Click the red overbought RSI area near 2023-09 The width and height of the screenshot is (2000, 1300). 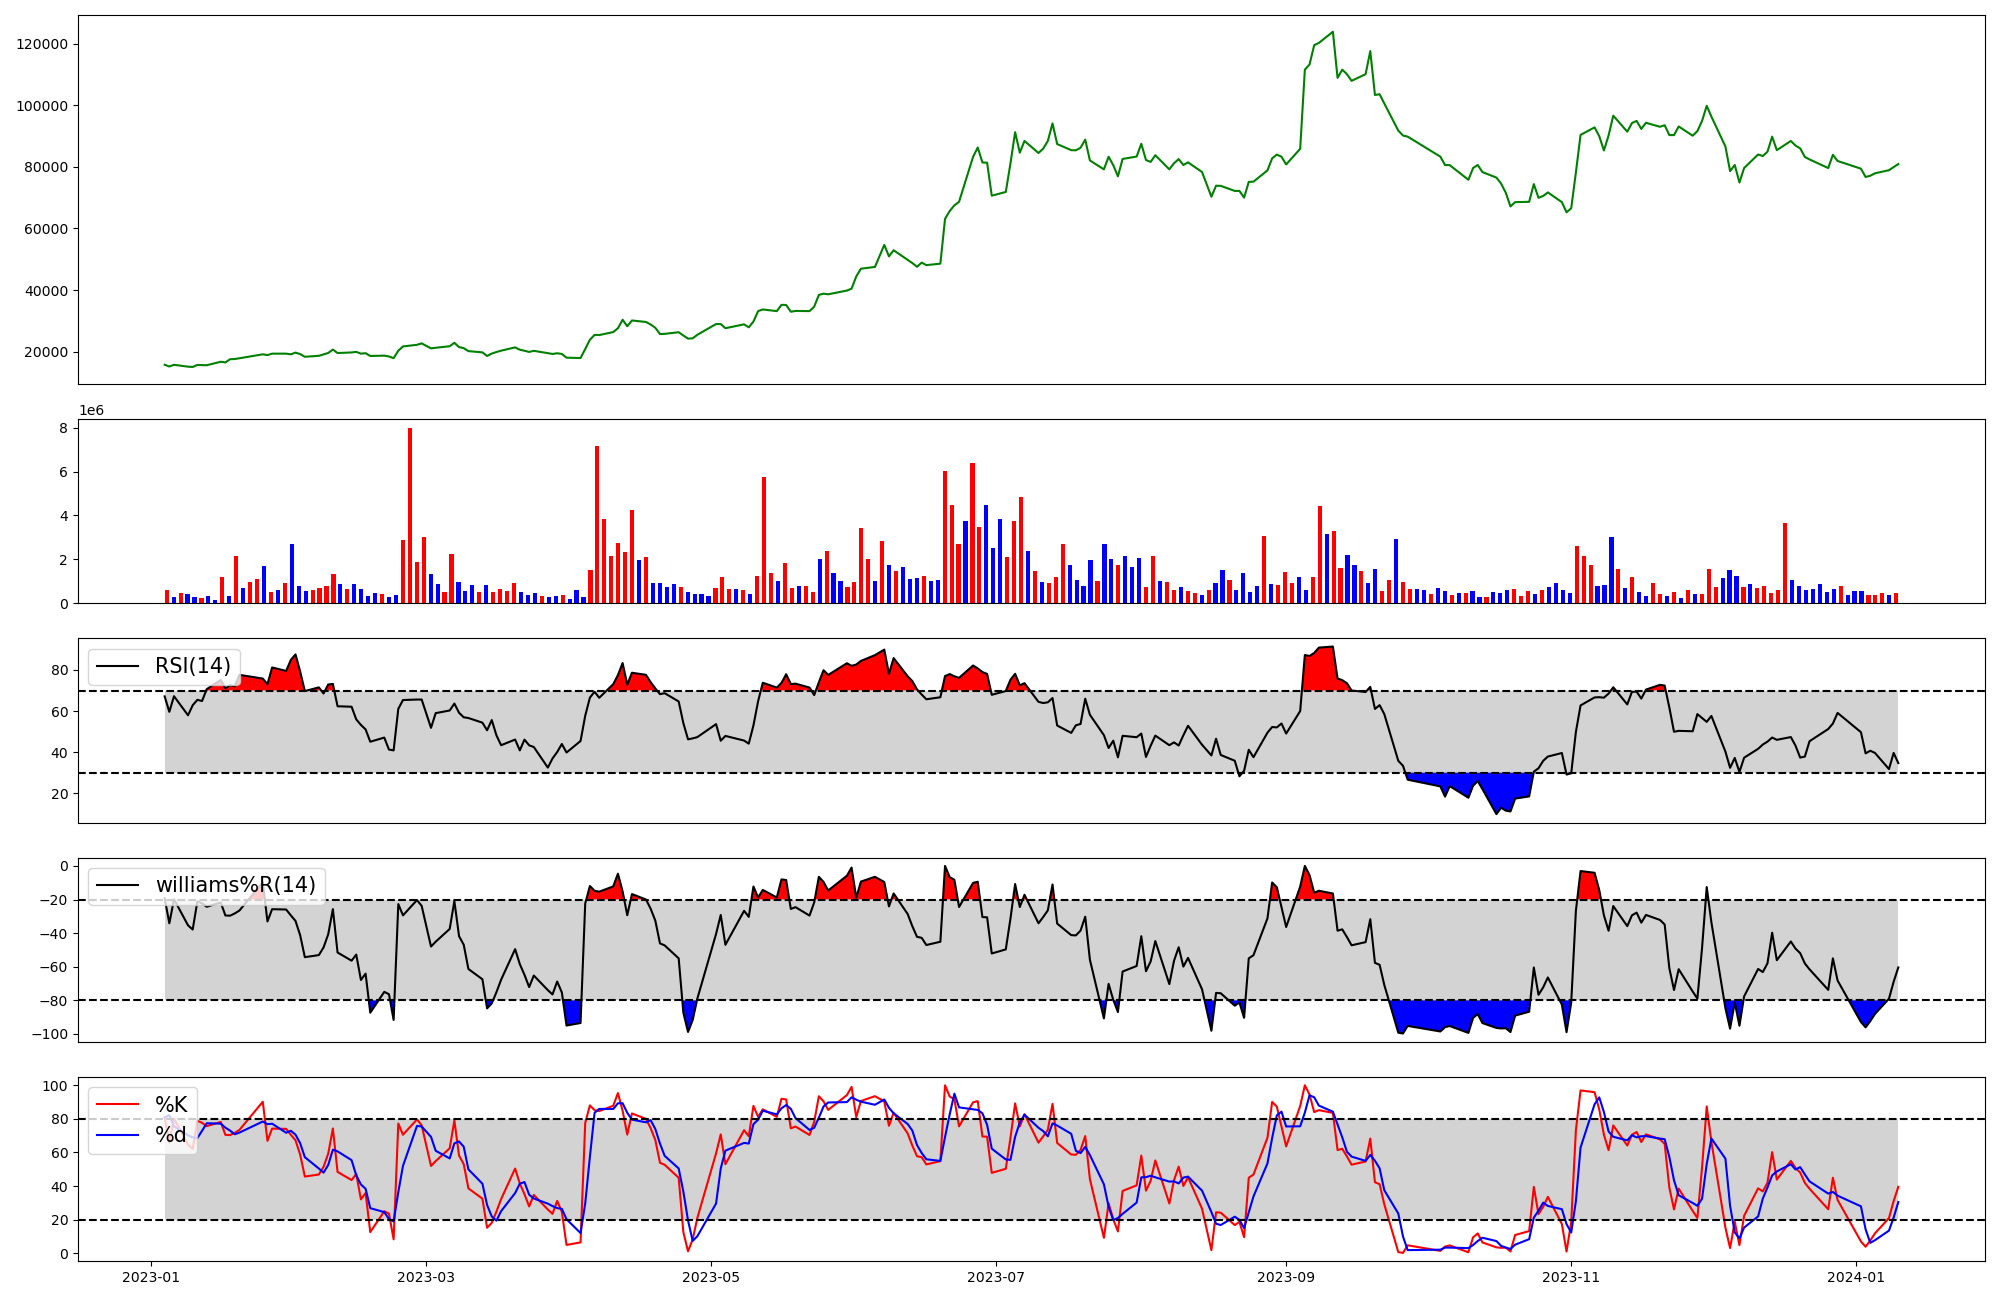click(x=1322, y=670)
